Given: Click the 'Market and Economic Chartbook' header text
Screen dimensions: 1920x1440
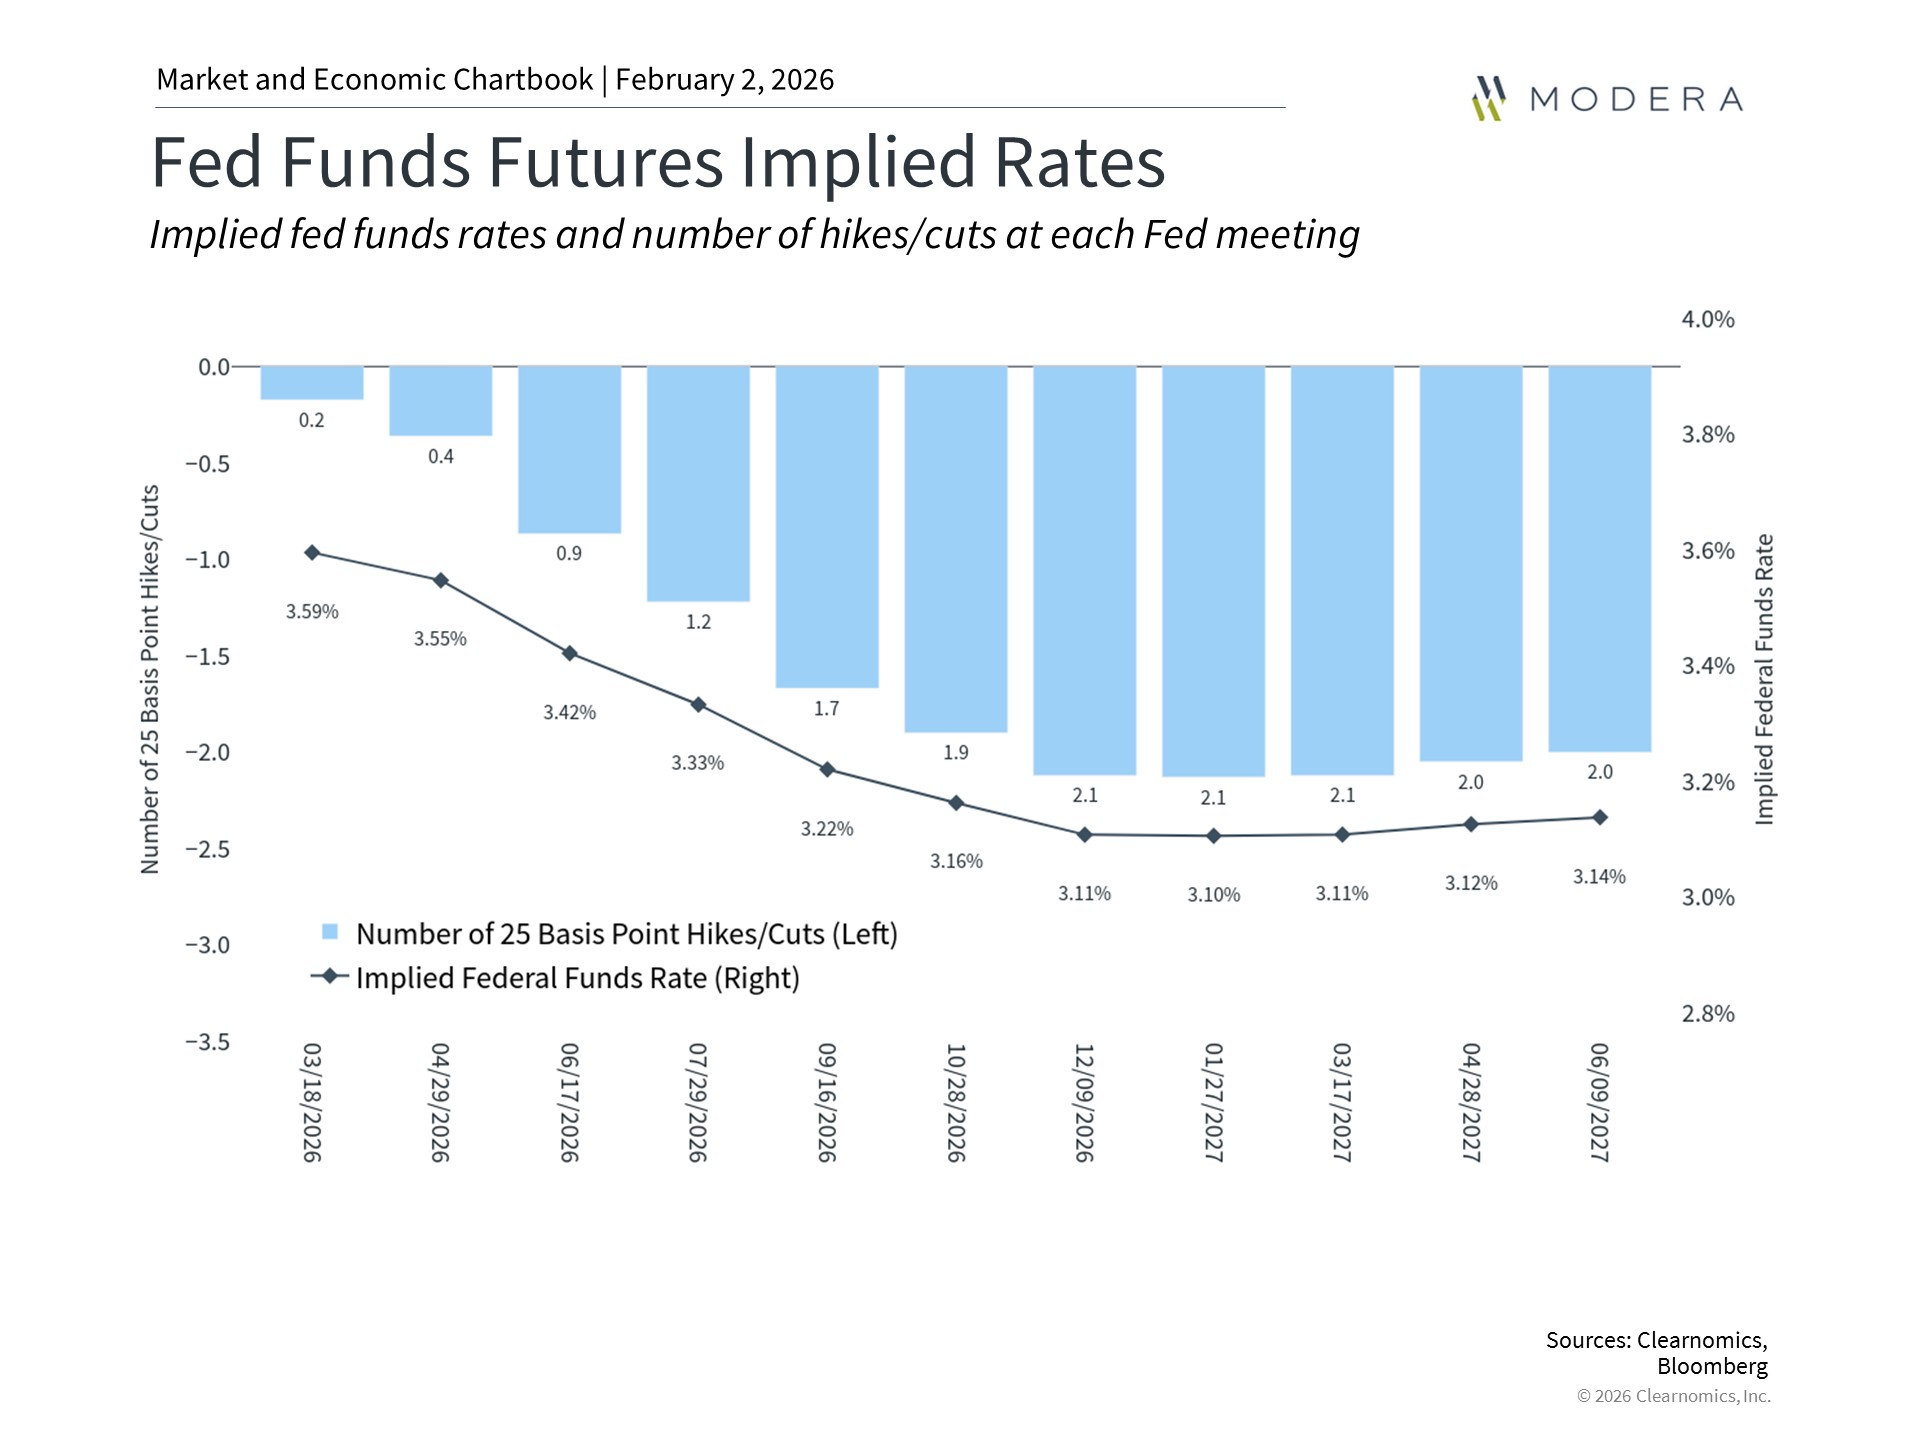Looking at the screenshot, I should point(374,80).
